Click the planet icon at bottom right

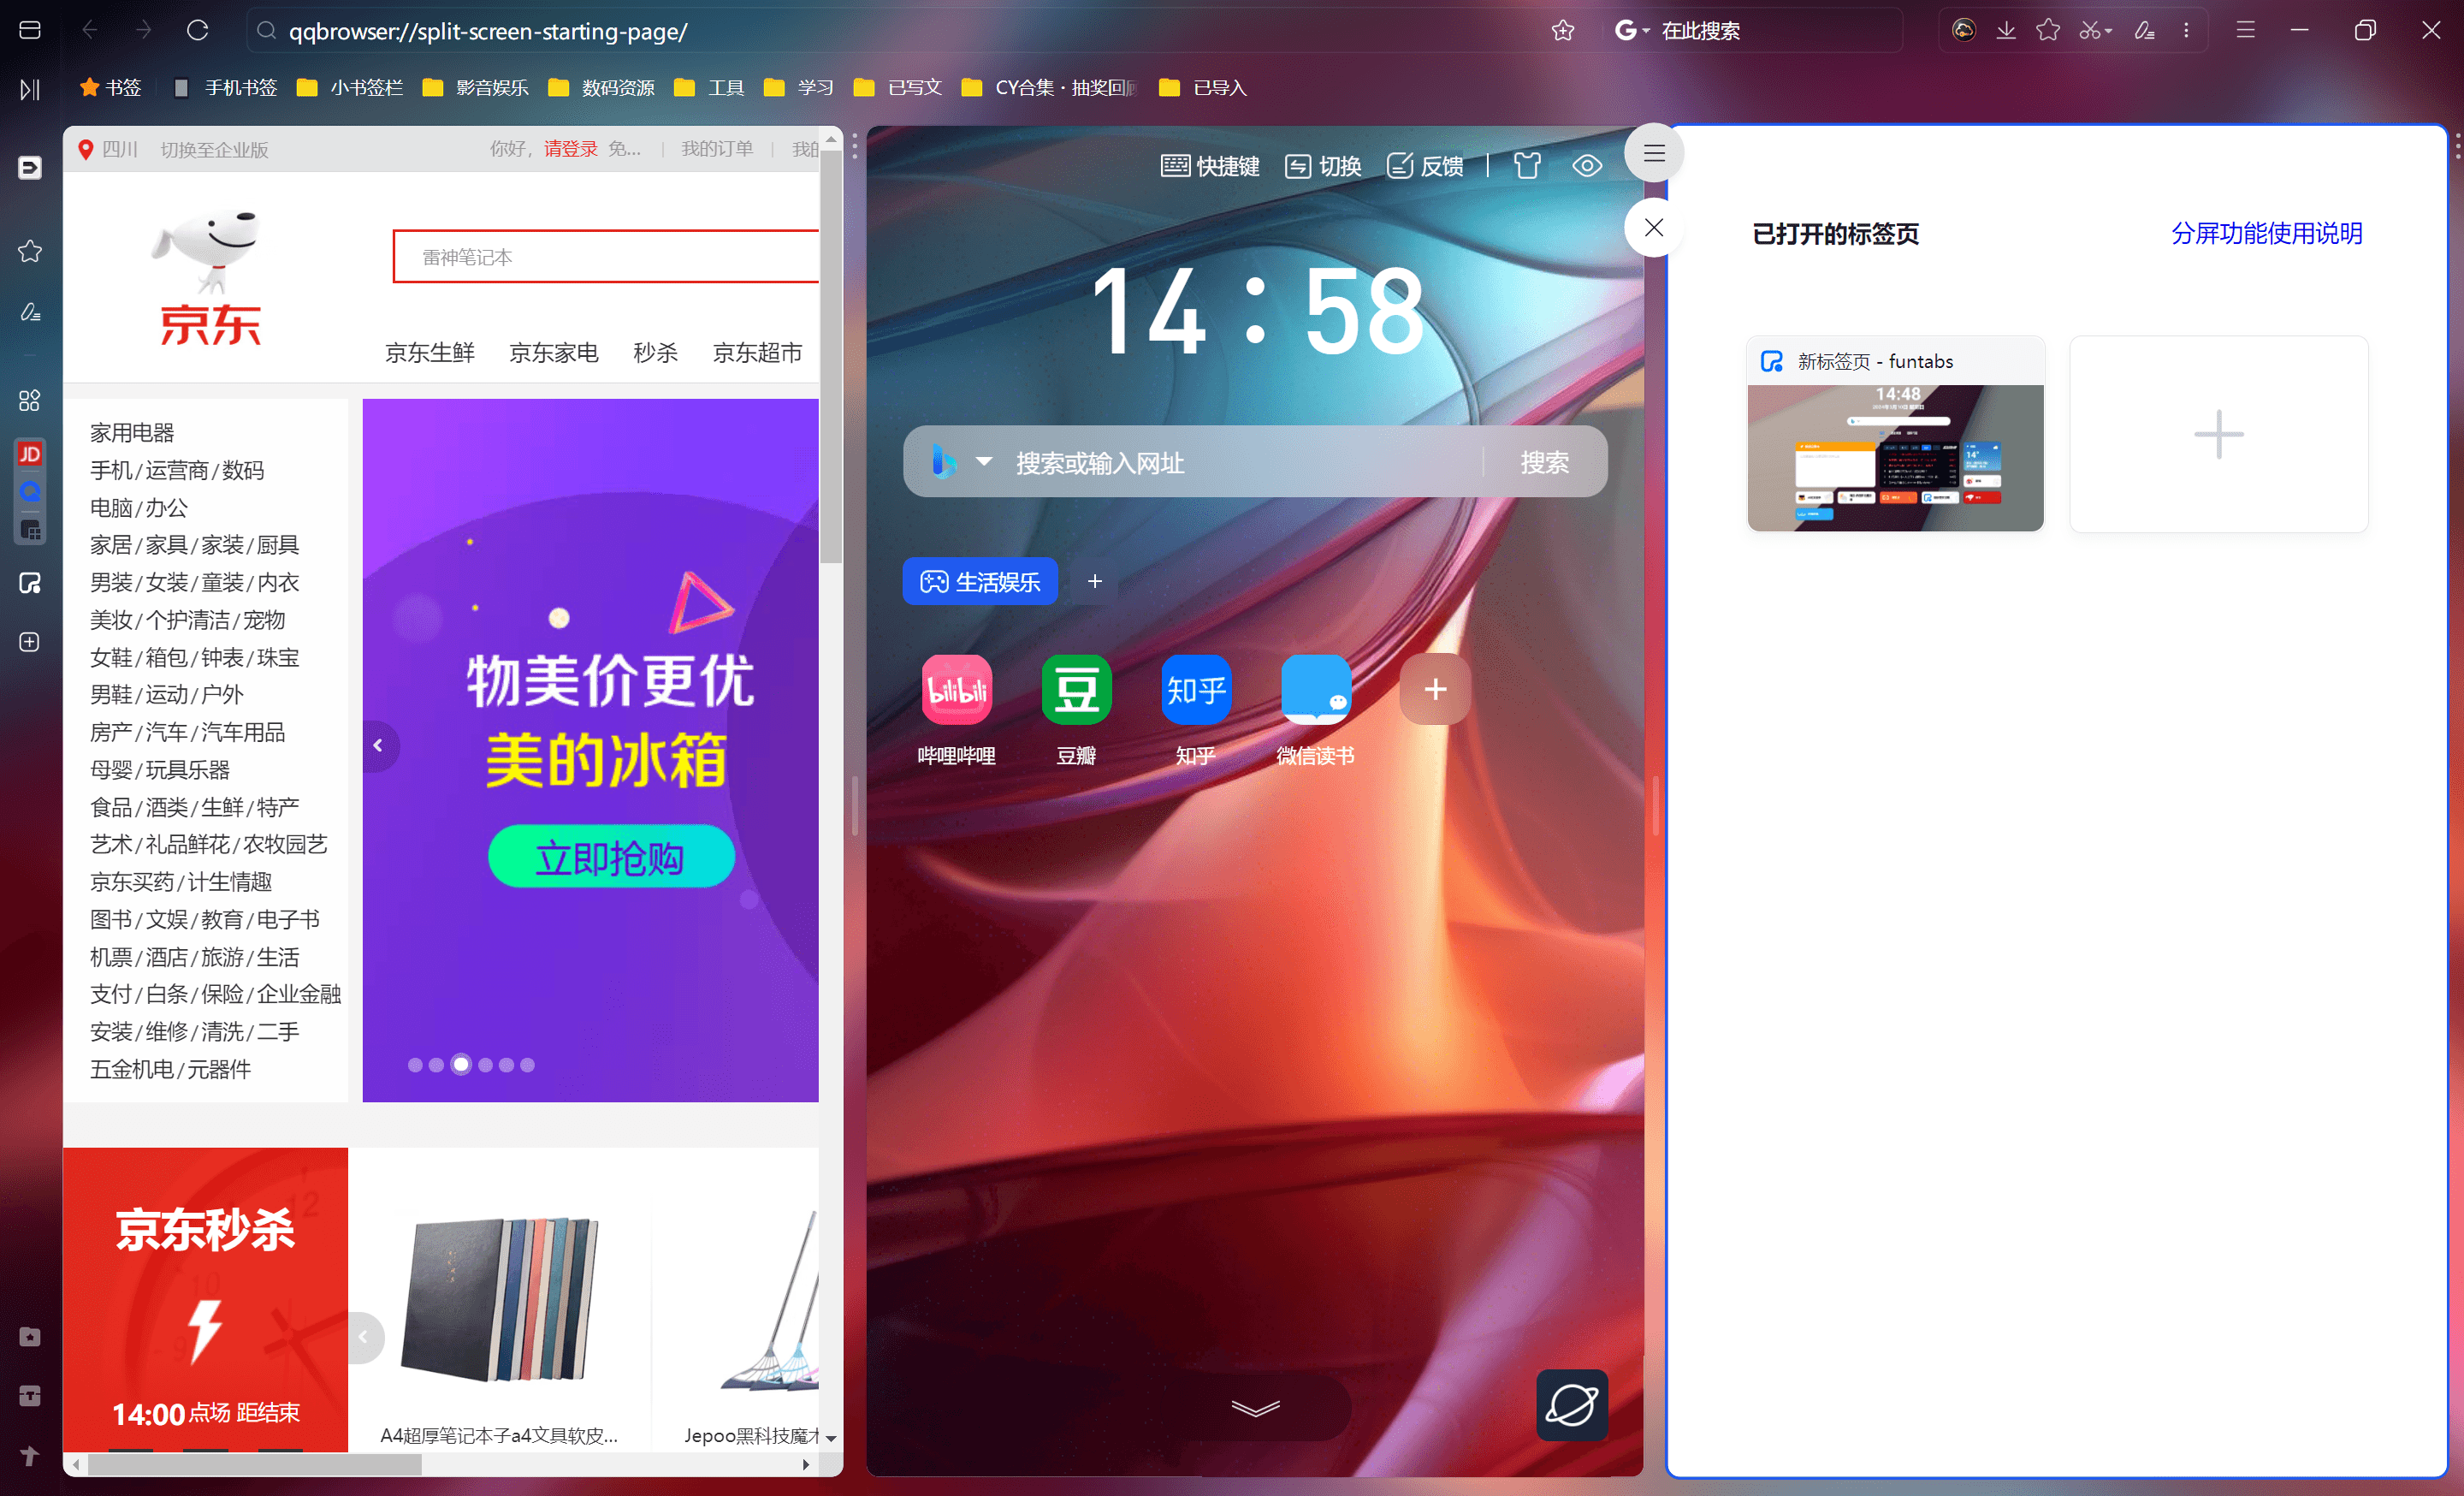pos(1572,1405)
